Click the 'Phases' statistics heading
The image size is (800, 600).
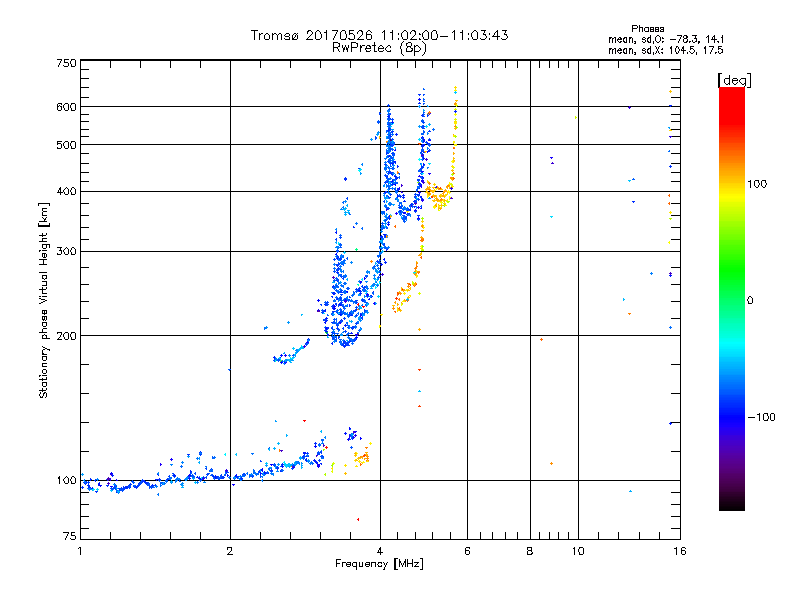click(x=647, y=29)
